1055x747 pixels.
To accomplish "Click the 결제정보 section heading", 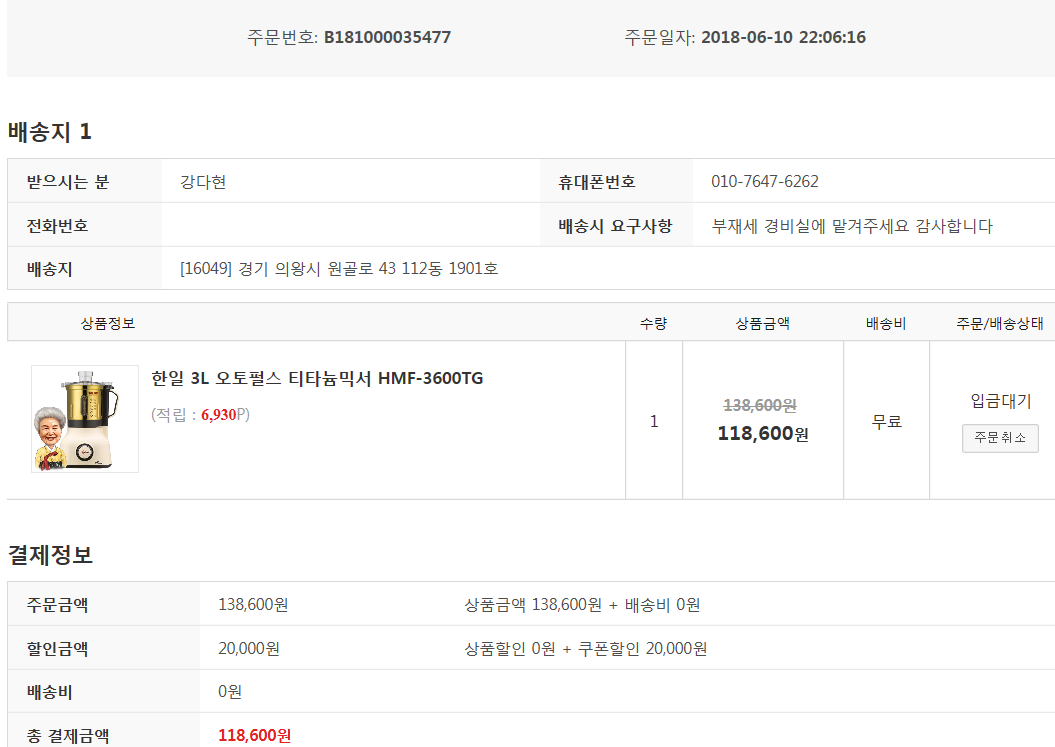I will [x=50, y=555].
